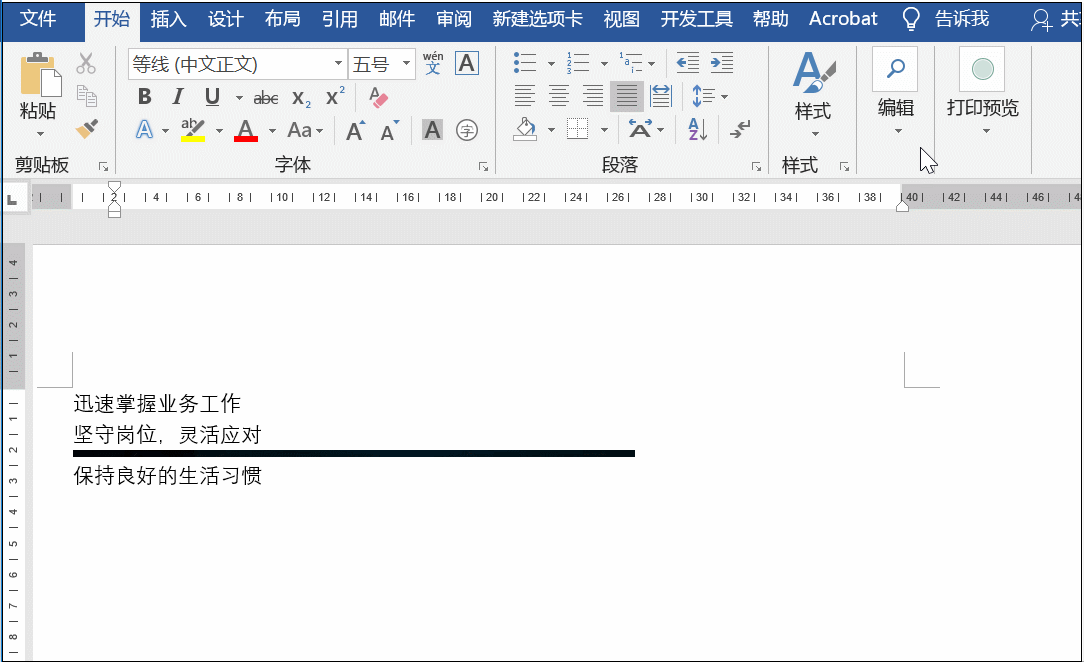1084x662 pixels.
Task: Click the Sort A-Z icon
Action: point(698,129)
